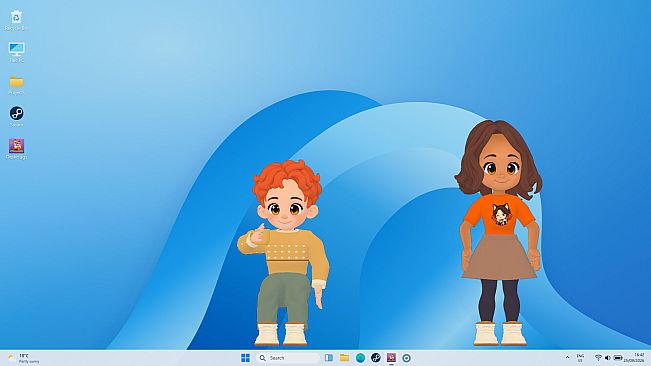Image resolution: width=651 pixels, height=366 pixels.
Task: Open Steam from the taskbar
Action: click(x=376, y=358)
